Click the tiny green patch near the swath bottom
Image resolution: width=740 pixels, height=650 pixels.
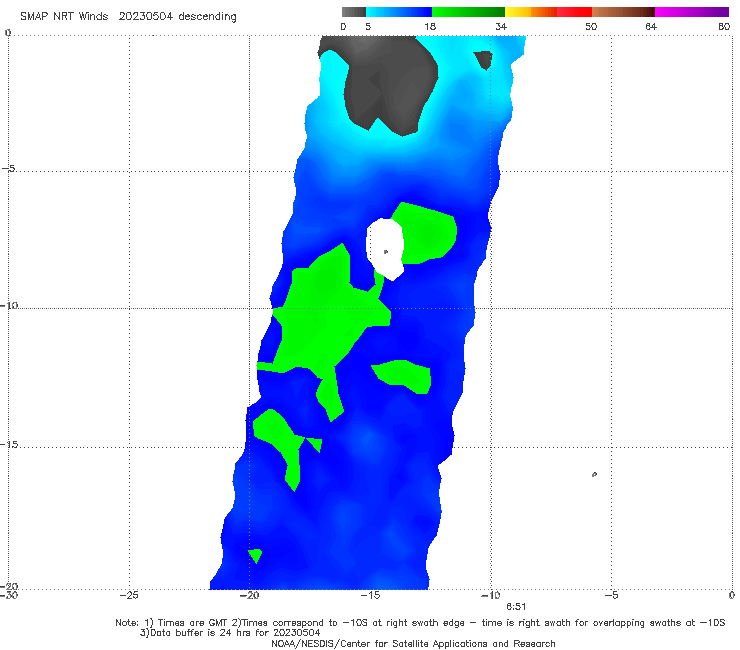(x=255, y=556)
